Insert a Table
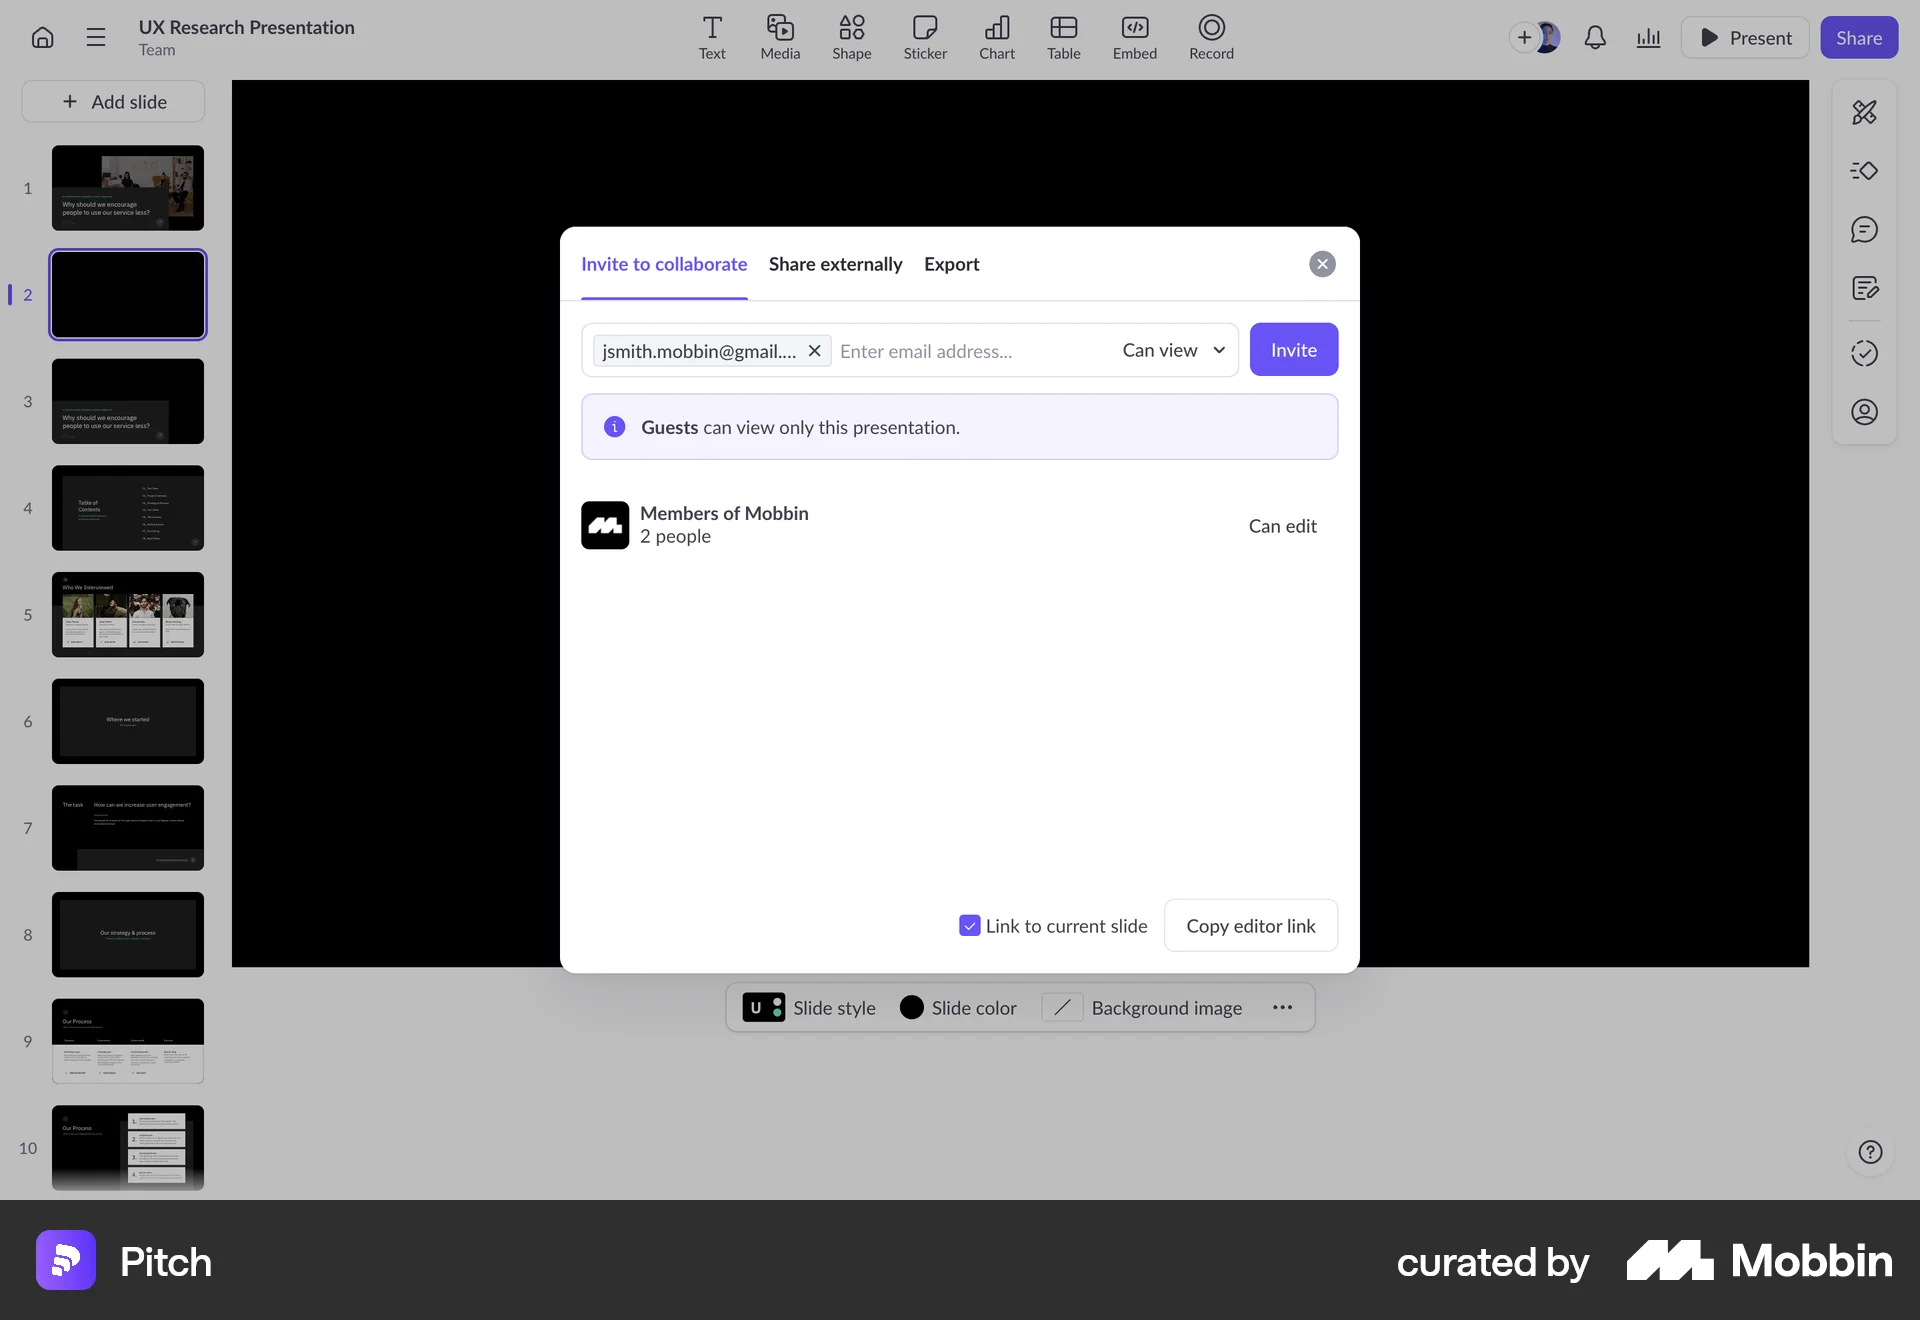This screenshot has height=1320, width=1920. [1063, 37]
